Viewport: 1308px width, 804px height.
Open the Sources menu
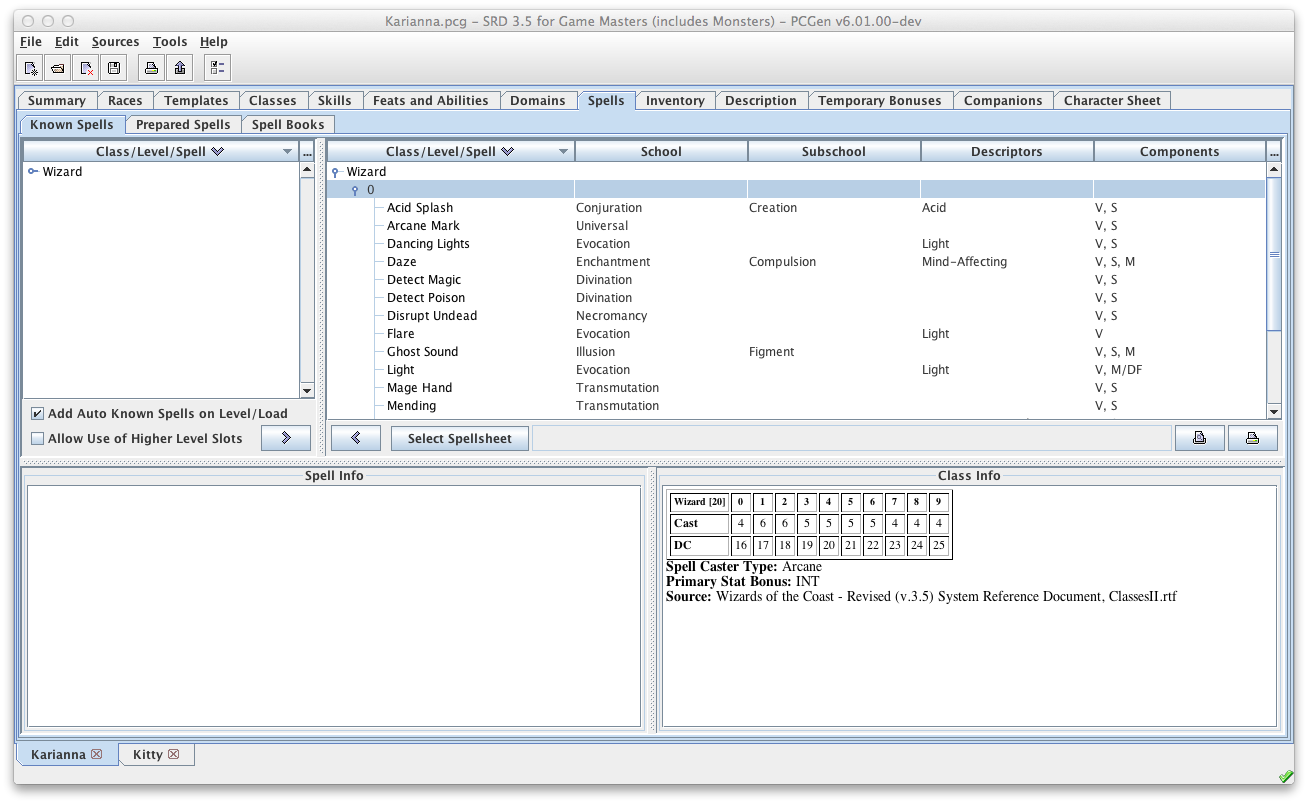(x=115, y=42)
